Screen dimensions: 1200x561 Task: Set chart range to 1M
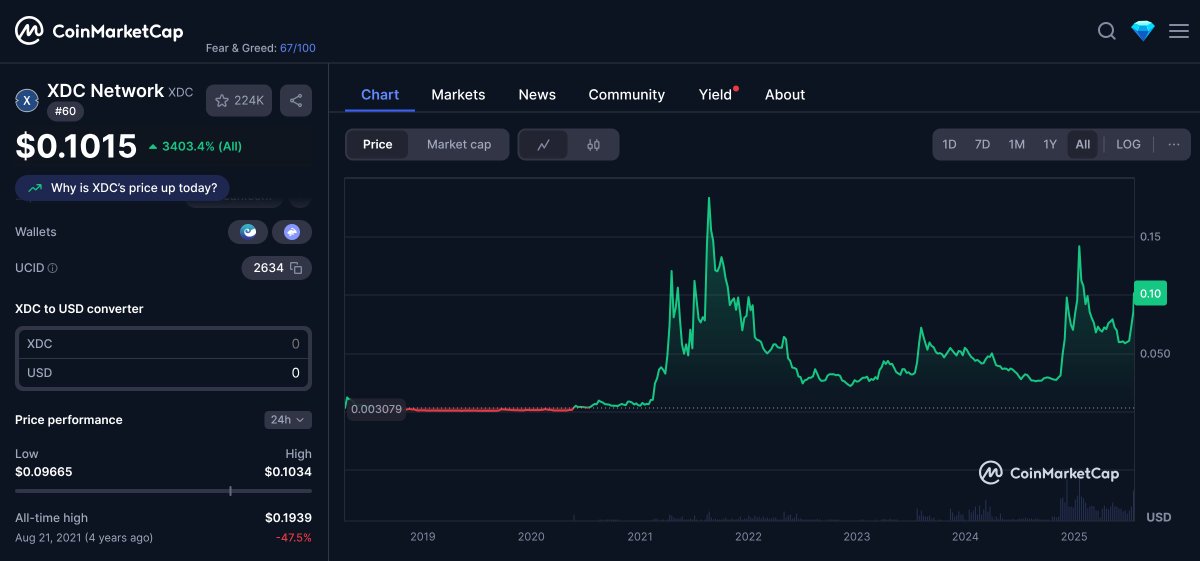(x=1017, y=145)
